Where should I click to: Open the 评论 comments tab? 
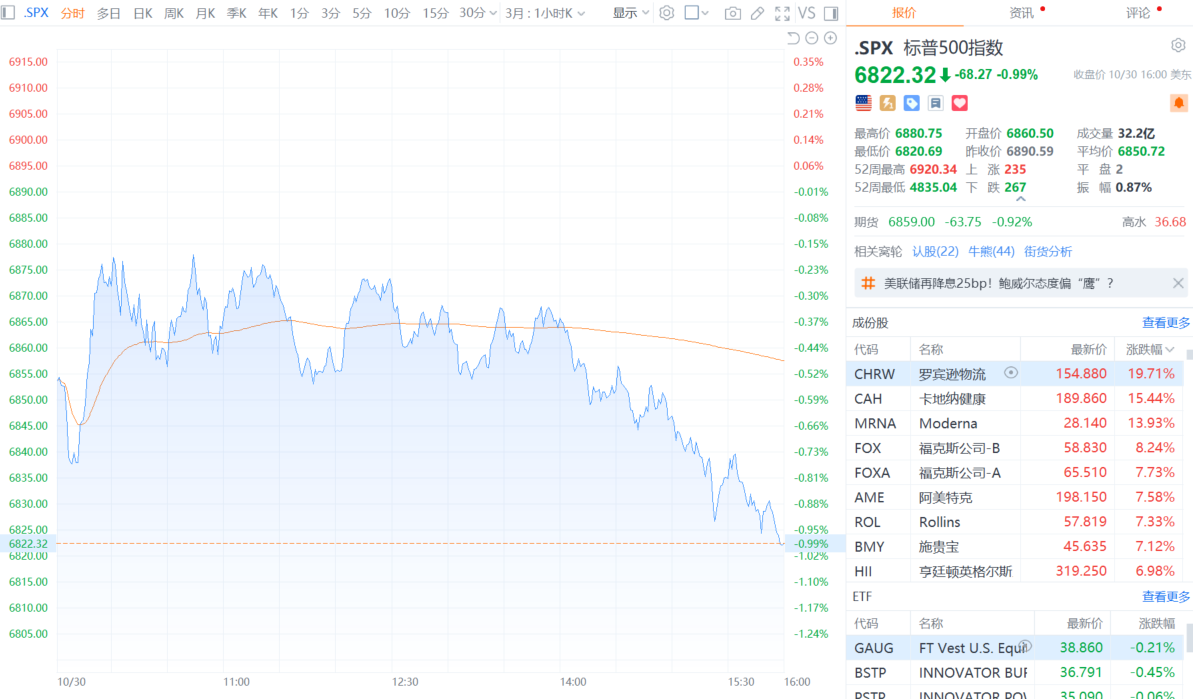click(x=1137, y=13)
